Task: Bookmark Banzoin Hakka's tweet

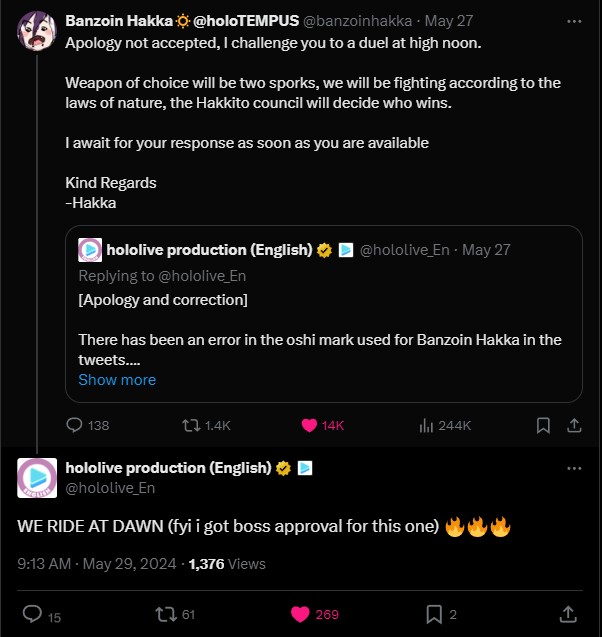Action: pos(543,425)
